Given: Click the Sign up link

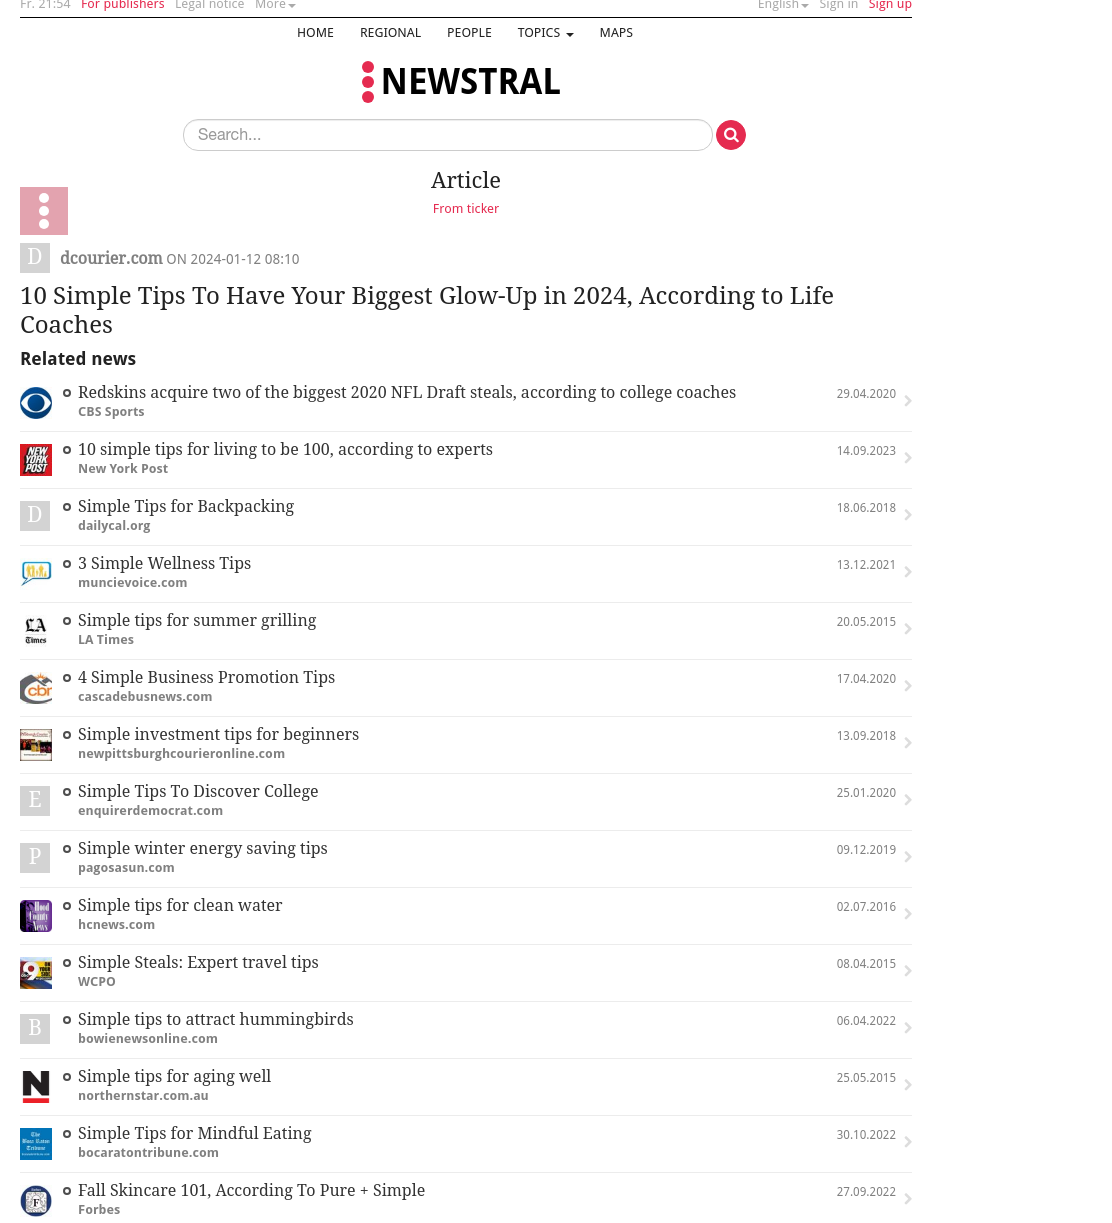Looking at the screenshot, I should 890,5.
